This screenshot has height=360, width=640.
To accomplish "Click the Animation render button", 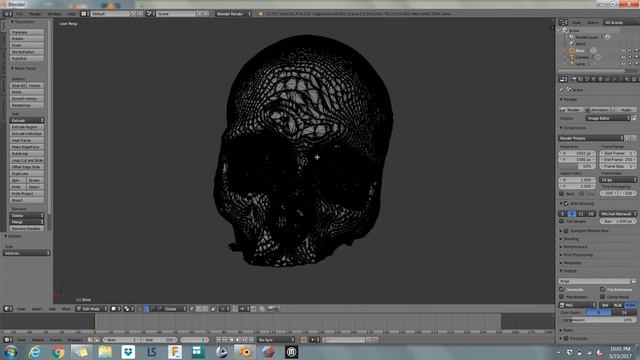I will pos(597,110).
